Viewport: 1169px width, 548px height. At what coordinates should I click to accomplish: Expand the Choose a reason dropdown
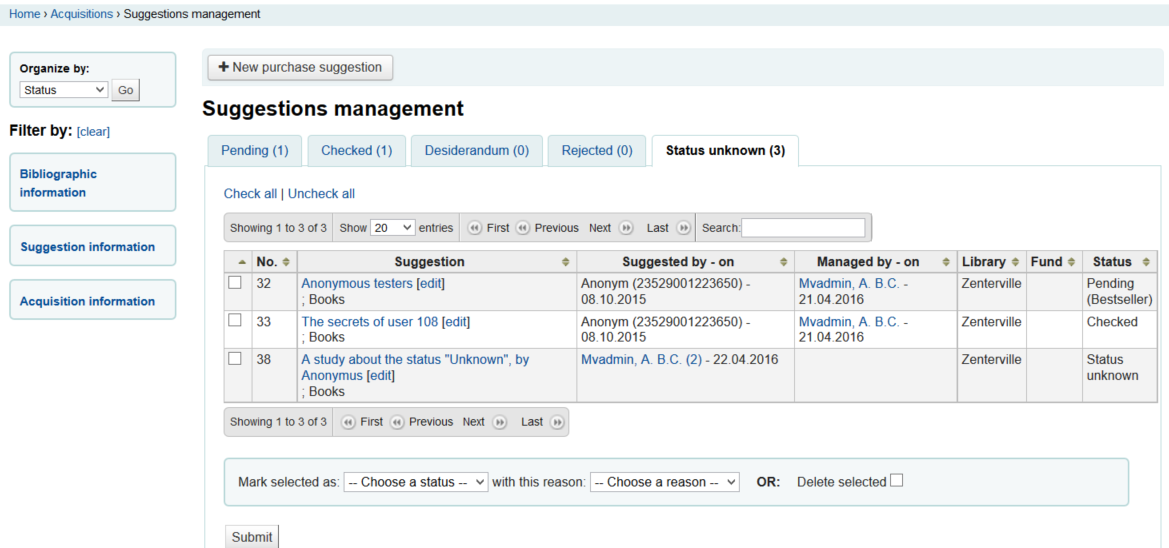(x=664, y=482)
